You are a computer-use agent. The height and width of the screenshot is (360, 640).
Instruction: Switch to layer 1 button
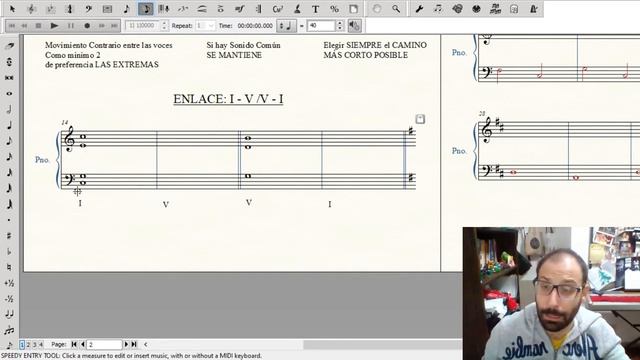(22, 344)
